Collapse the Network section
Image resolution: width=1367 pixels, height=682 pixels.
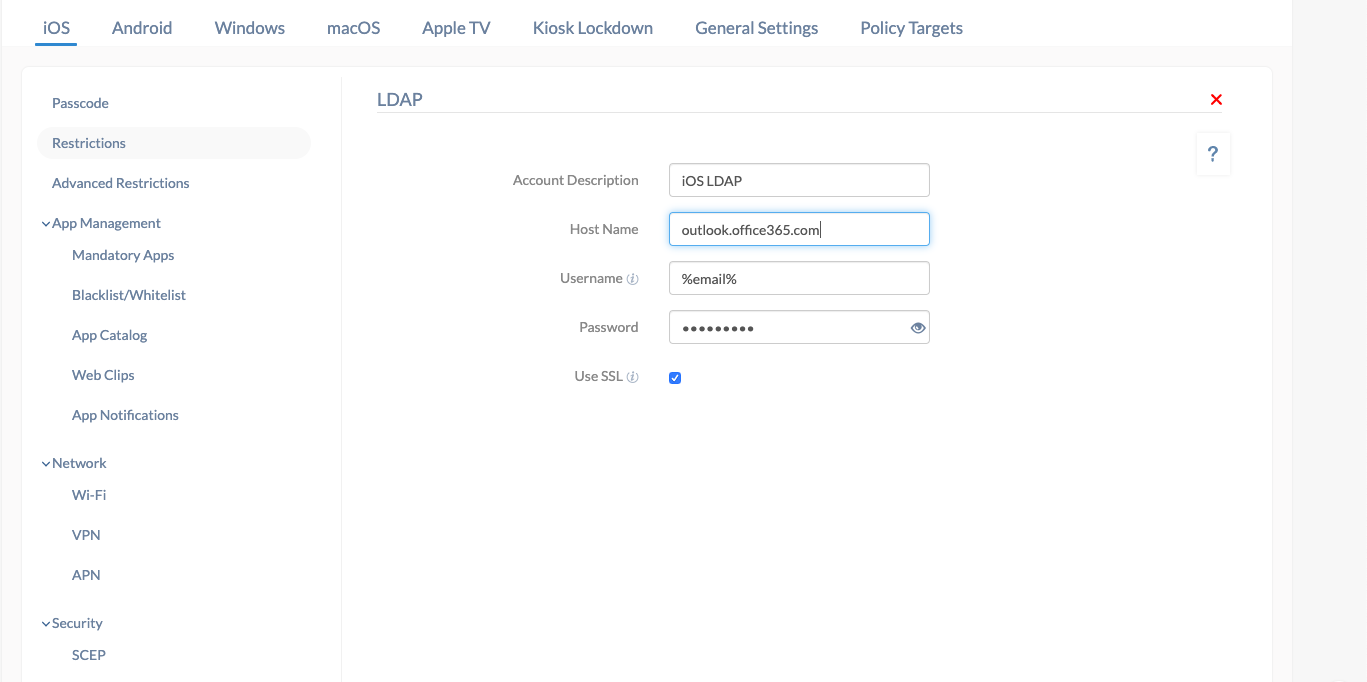46,464
